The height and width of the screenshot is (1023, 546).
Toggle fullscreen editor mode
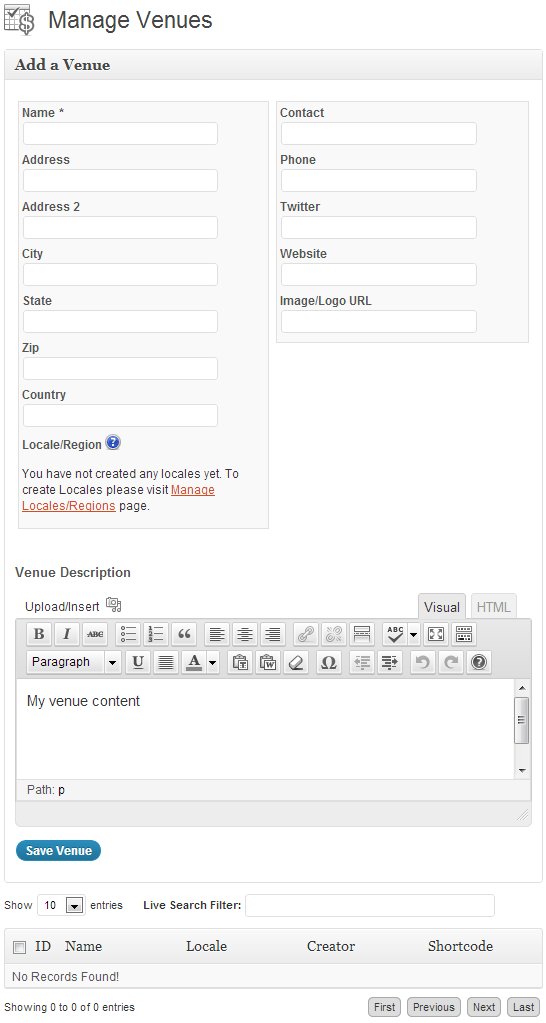(x=436, y=634)
